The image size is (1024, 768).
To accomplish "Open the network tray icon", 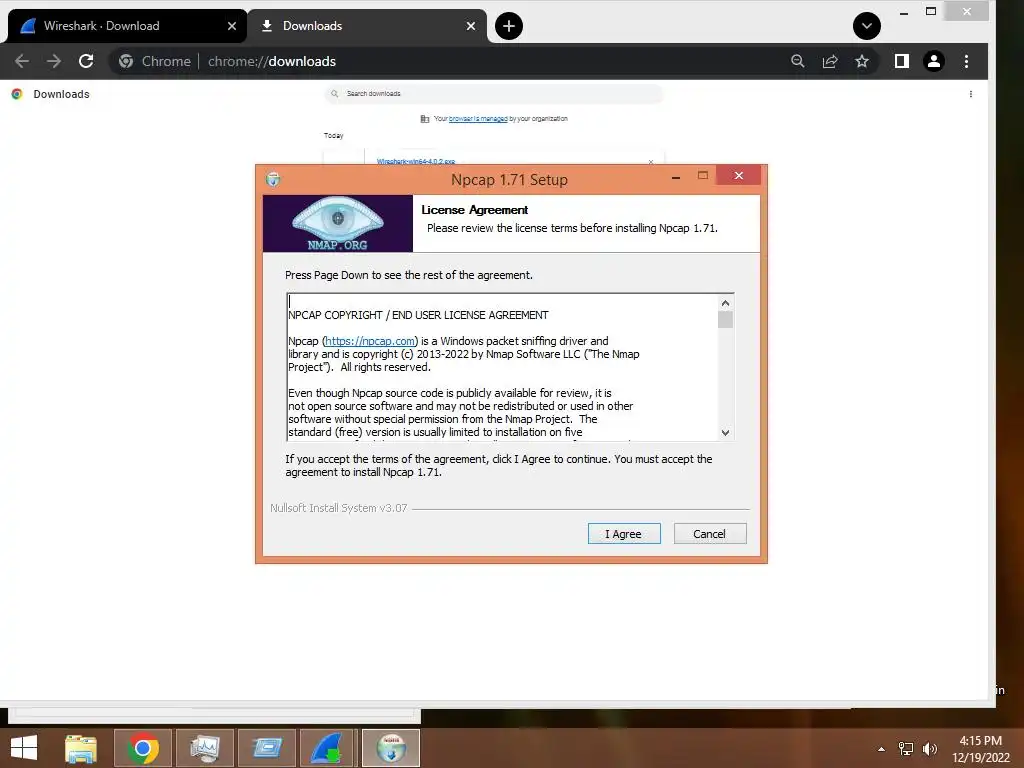I will tap(906, 748).
